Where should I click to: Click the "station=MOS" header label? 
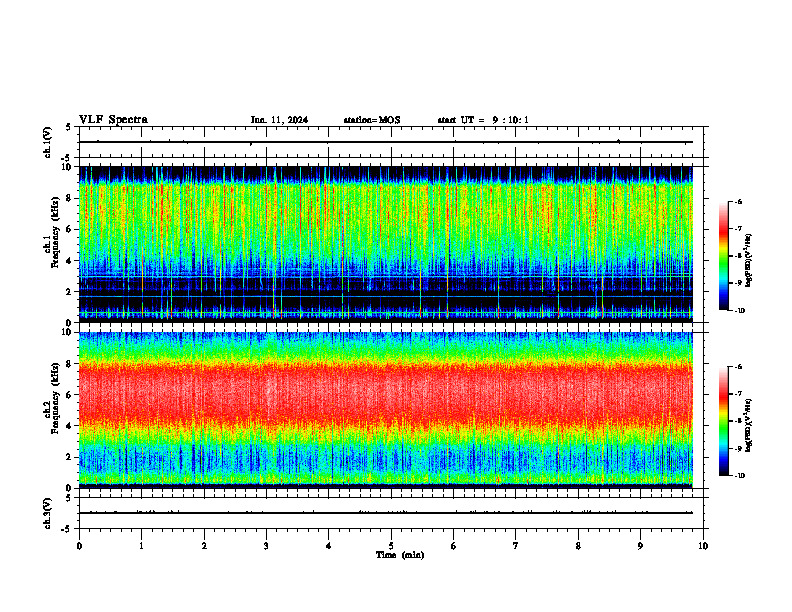point(372,120)
